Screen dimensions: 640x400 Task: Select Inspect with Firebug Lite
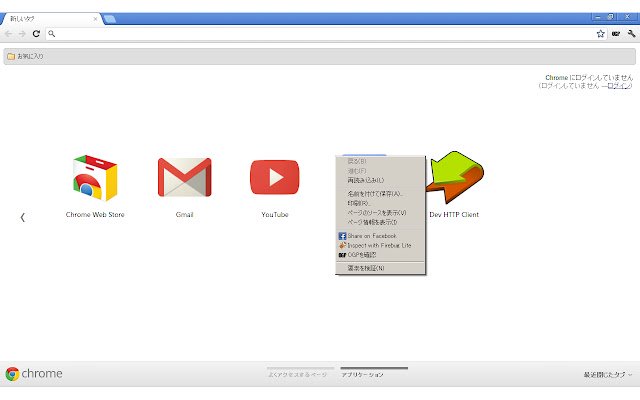point(380,245)
